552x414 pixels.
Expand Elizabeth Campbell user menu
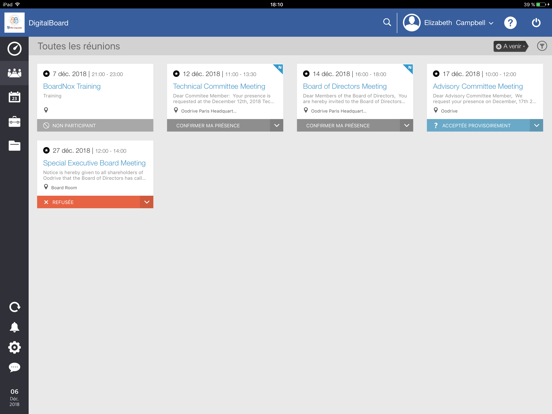[491, 23]
